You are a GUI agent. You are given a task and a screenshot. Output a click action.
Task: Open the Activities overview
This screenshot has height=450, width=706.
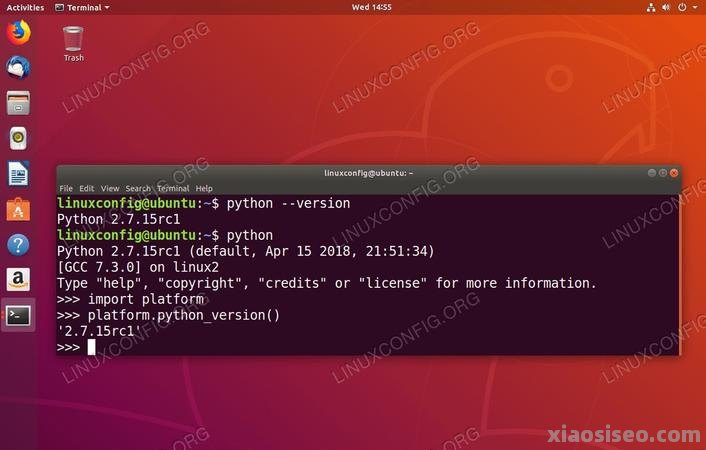[25, 8]
